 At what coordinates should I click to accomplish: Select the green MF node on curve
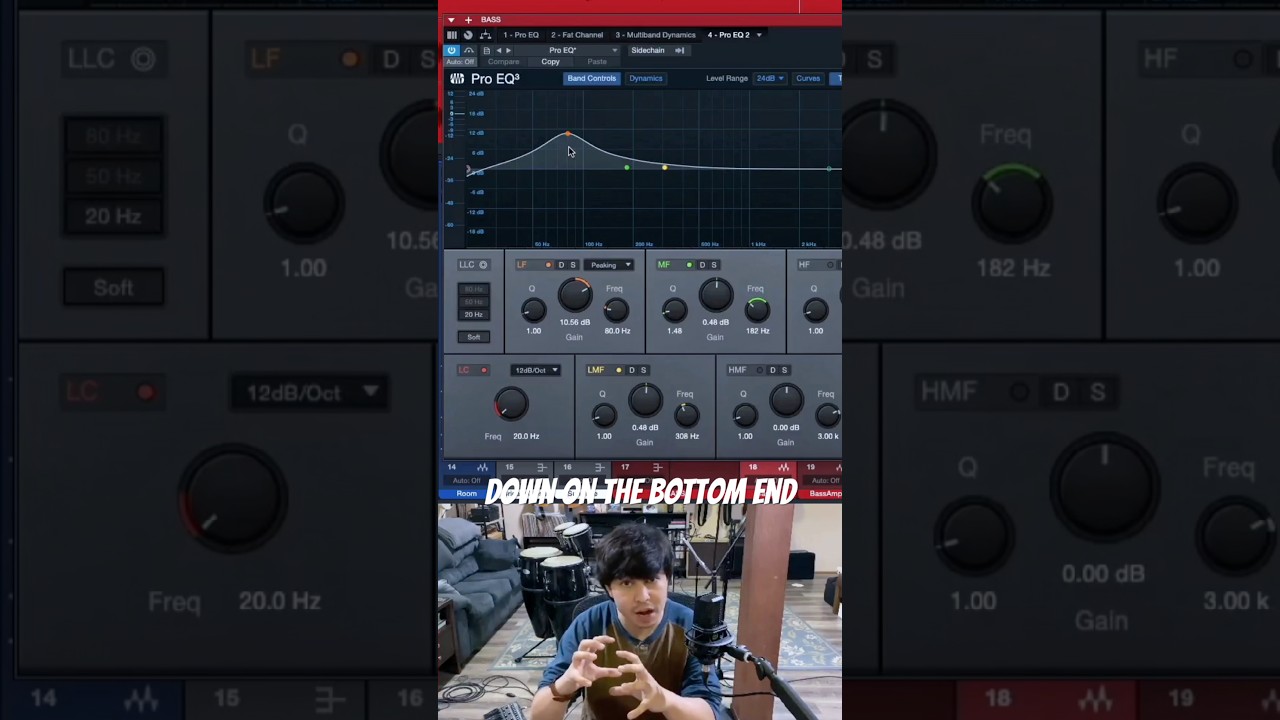(627, 167)
